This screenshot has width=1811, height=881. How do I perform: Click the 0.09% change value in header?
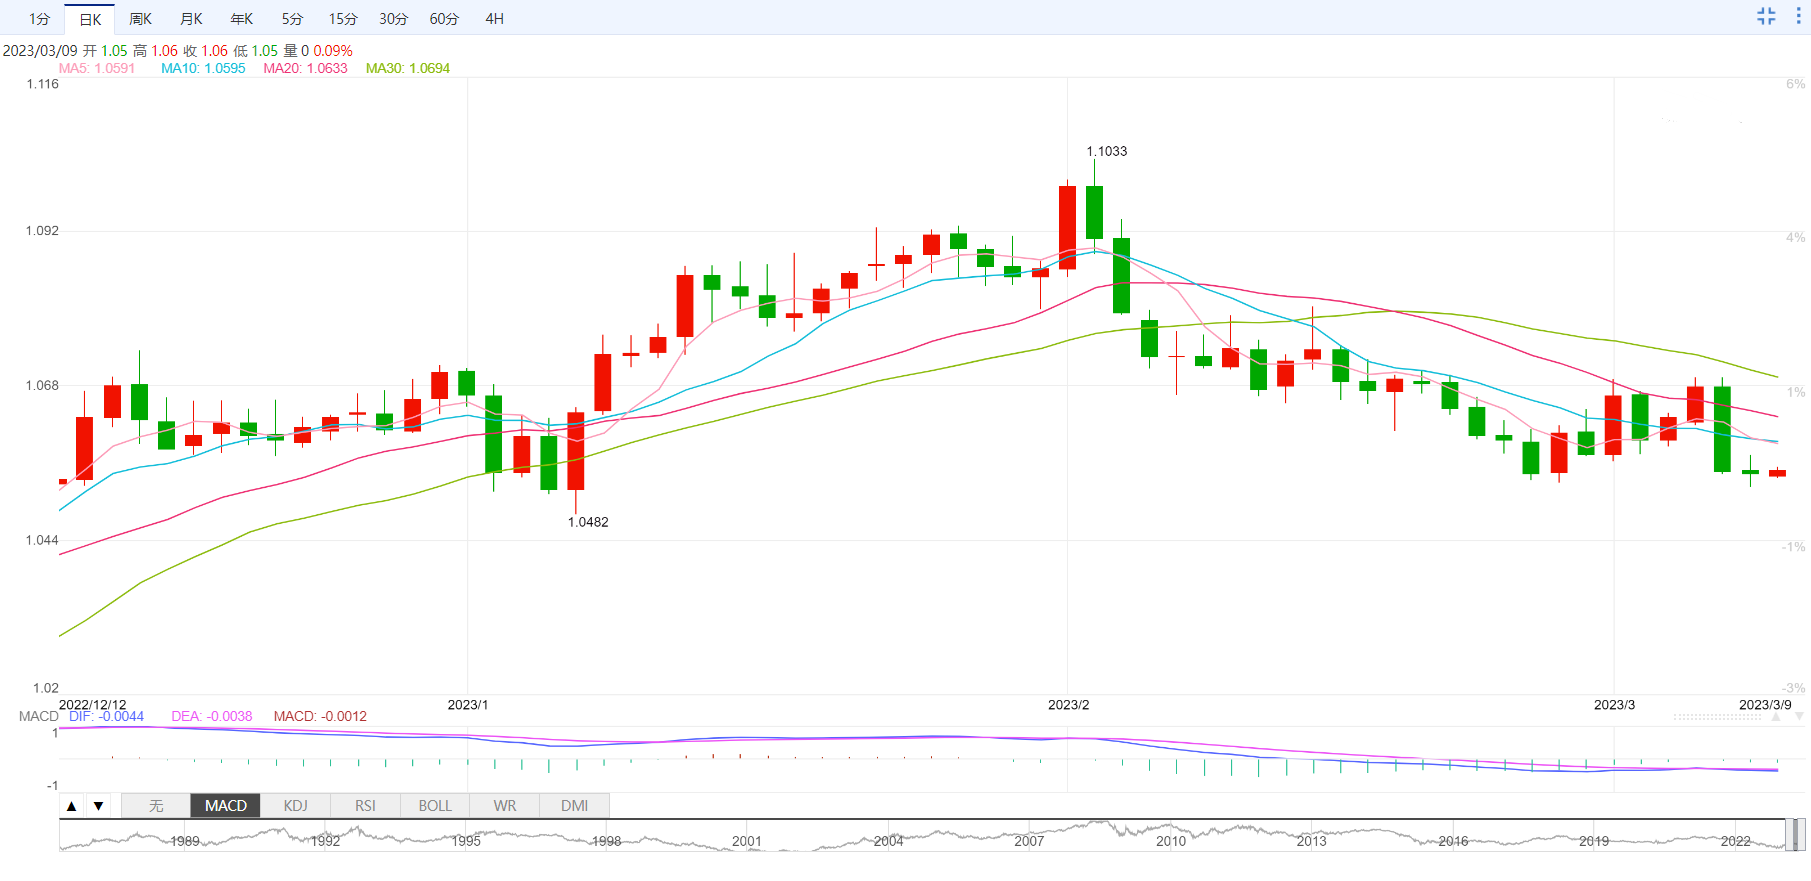point(333,50)
